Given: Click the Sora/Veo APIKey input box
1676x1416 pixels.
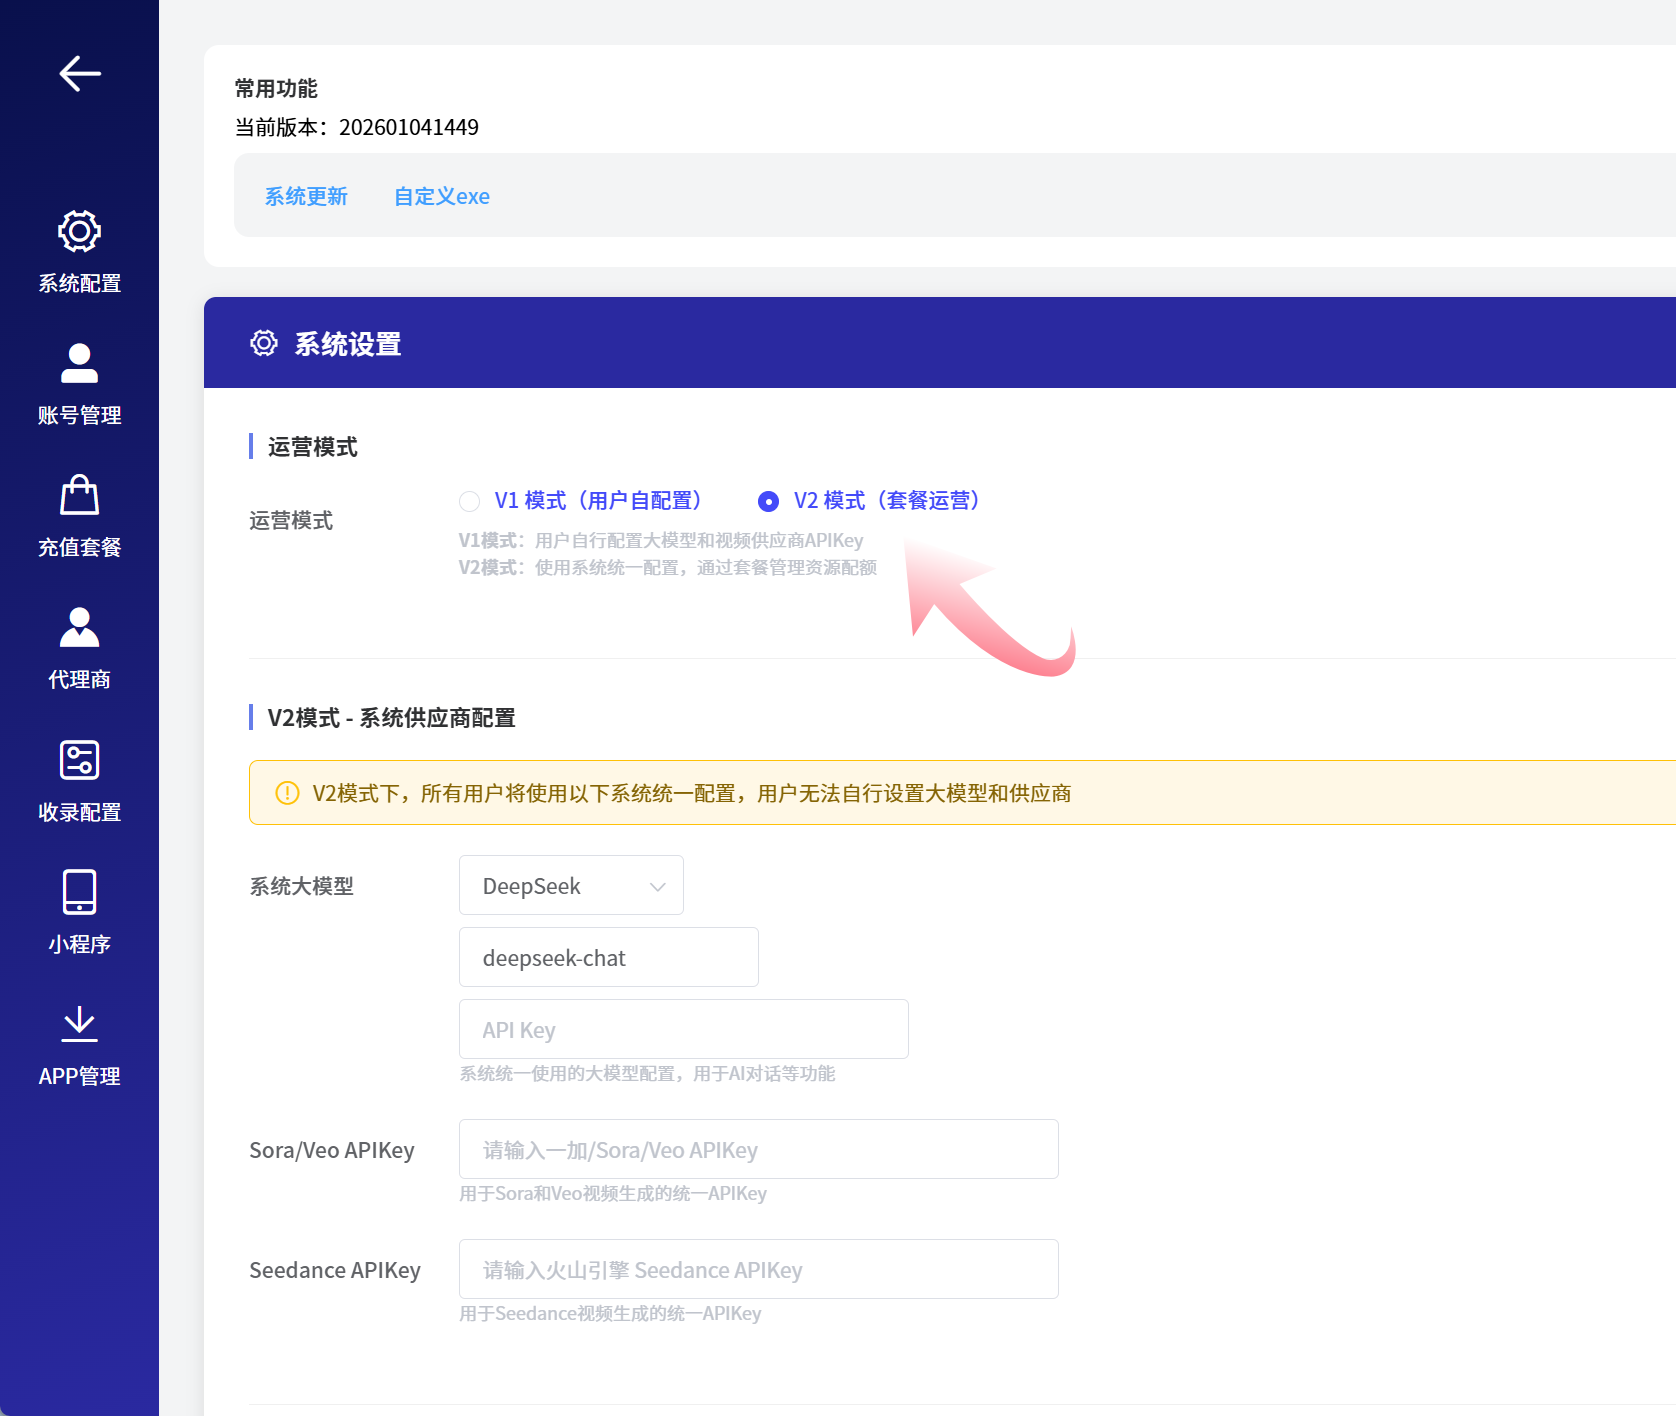Looking at the screenshot, I should [x=758, y=1149].
